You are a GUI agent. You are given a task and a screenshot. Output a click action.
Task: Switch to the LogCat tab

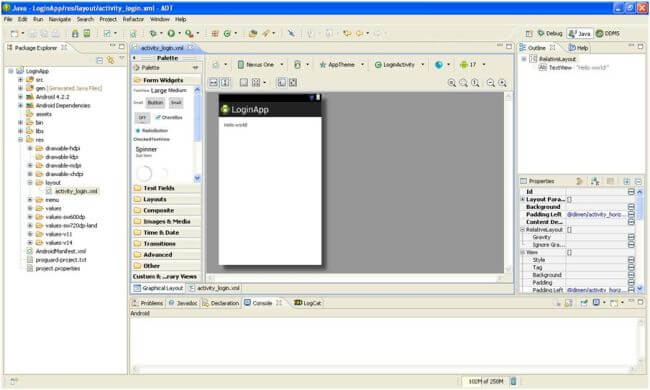point(308,303)
